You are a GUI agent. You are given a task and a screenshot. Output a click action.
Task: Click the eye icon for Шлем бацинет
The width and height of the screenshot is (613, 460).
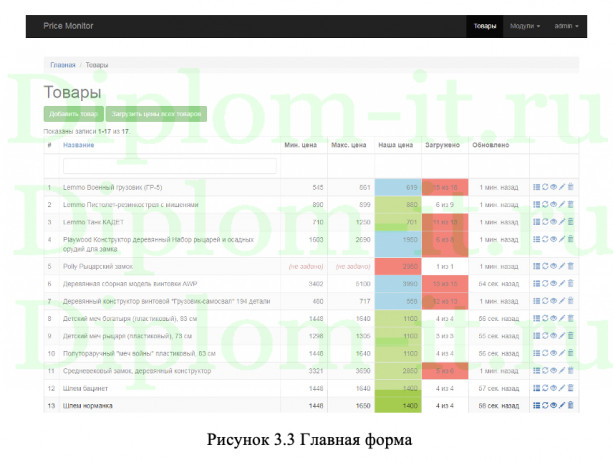click(x=553, y=387)
